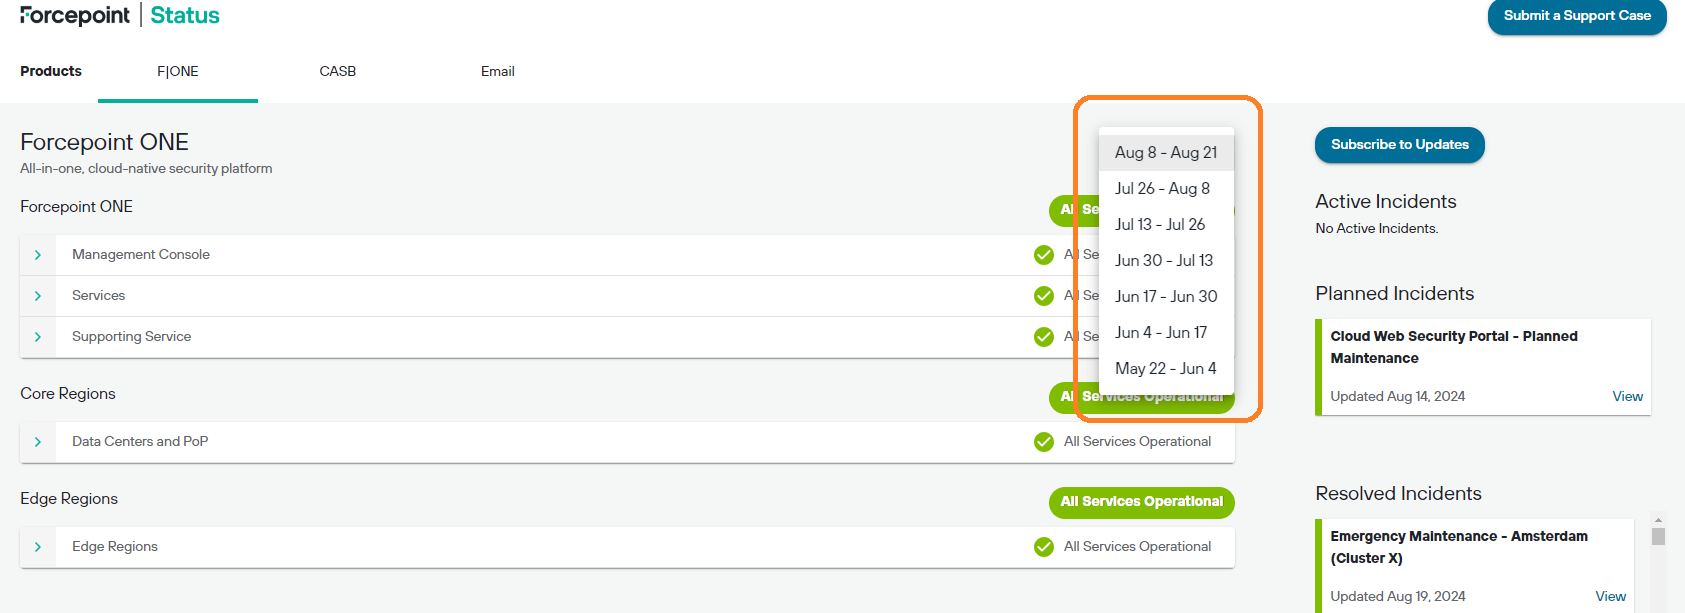The height and width of the screenshot is (613, 1685).
Task: Expand the Management Console row
Action: (37, 254)
